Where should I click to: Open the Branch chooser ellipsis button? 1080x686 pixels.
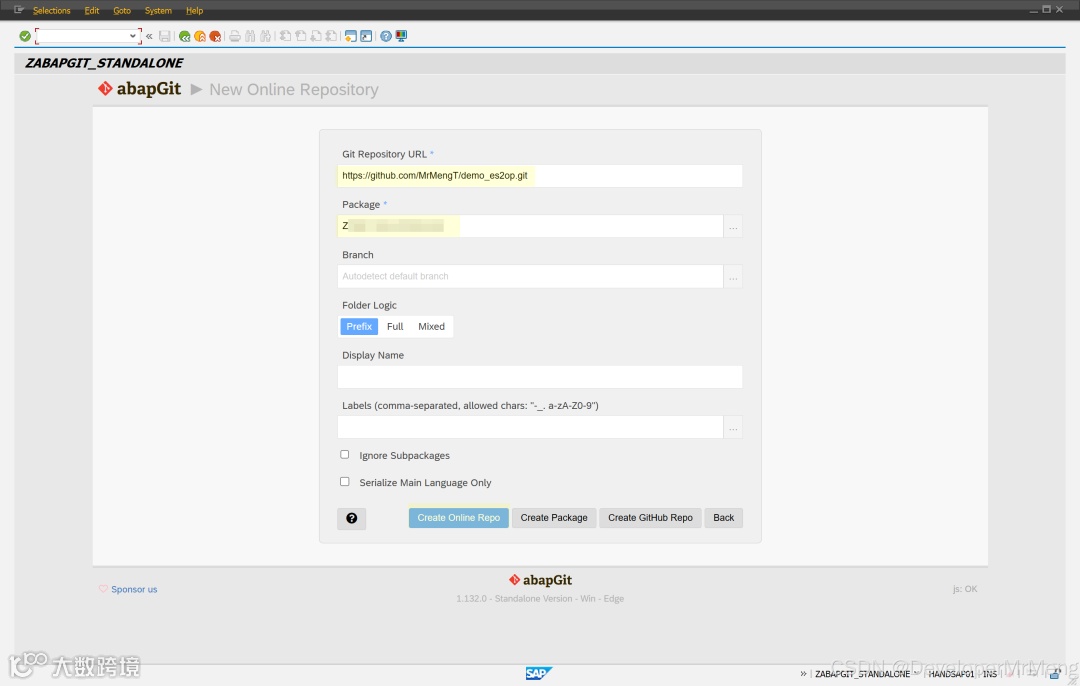[x=733, y=276]
